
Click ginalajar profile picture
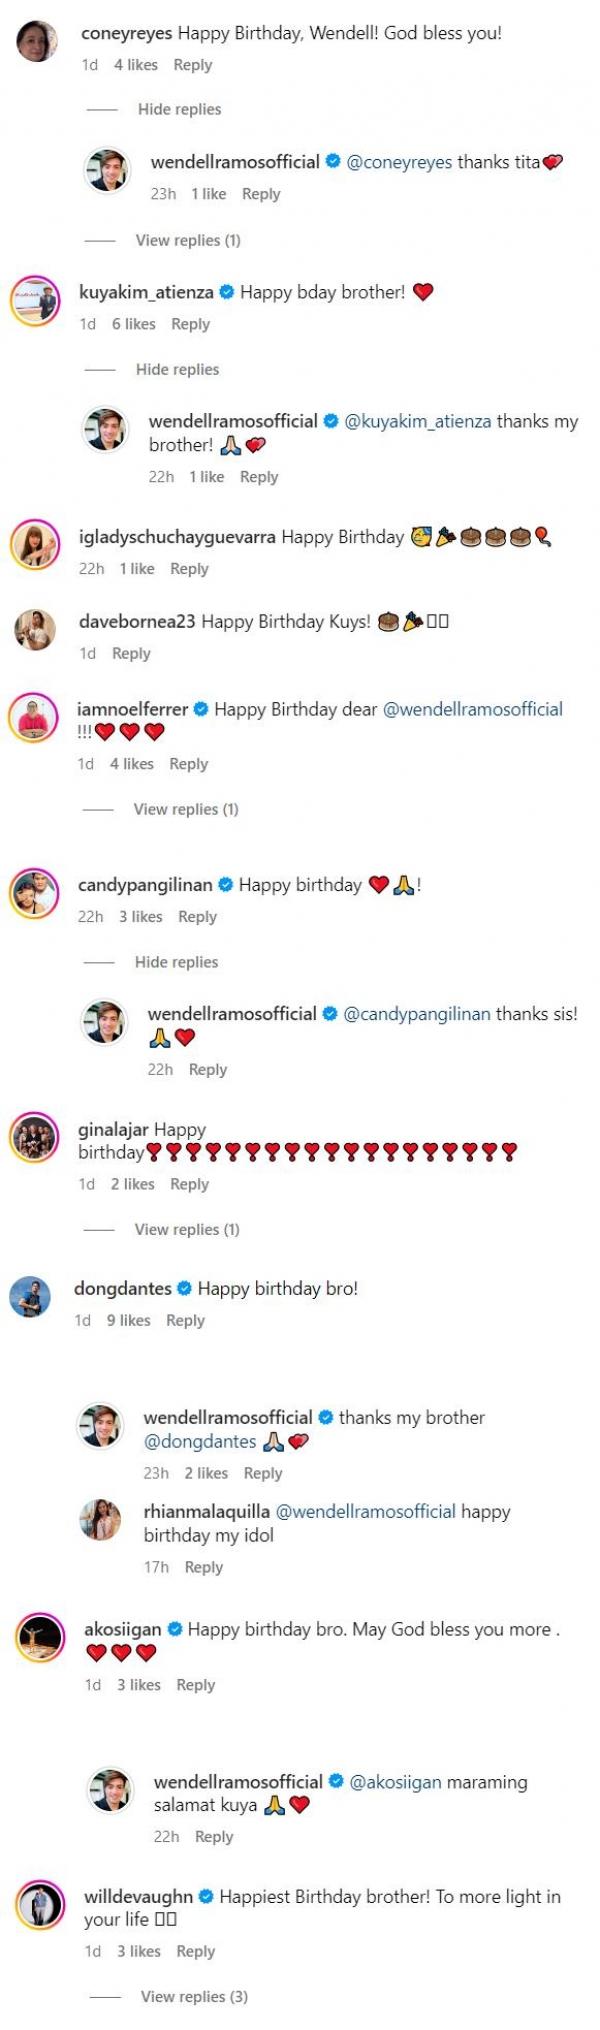click(x=34, y=1138)
